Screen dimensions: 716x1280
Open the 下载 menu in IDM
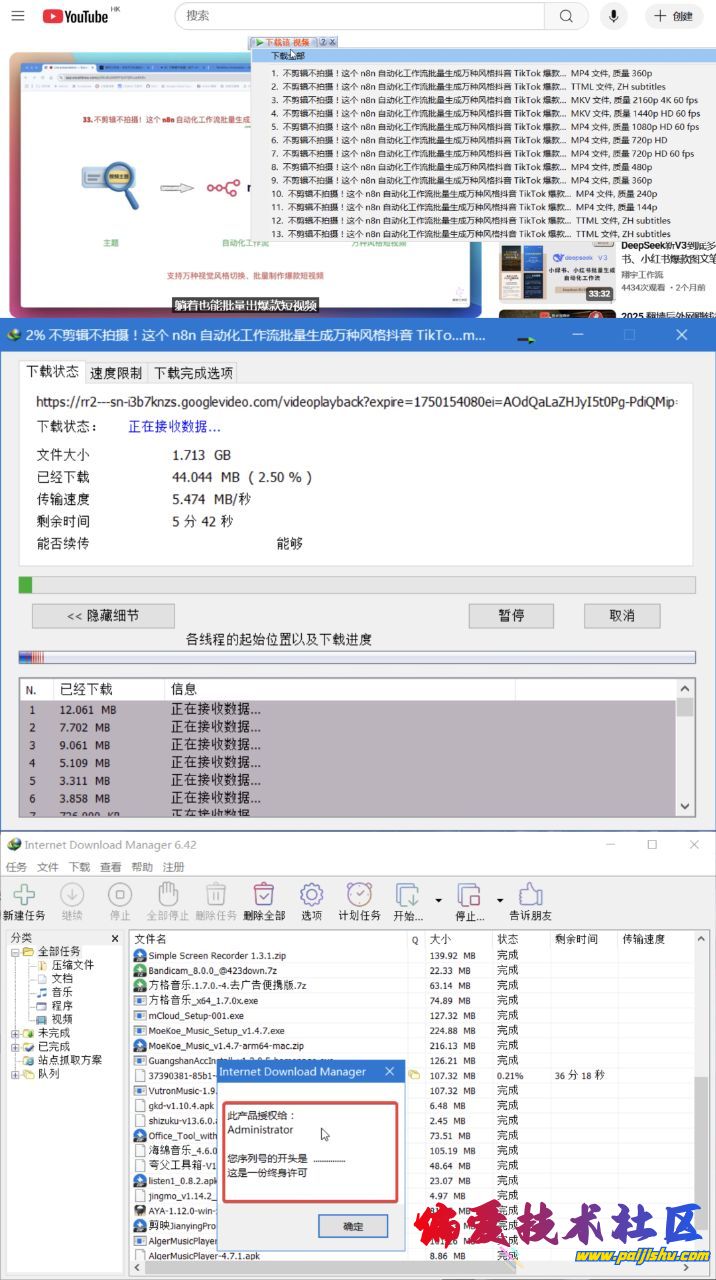(x=79, y=867)
